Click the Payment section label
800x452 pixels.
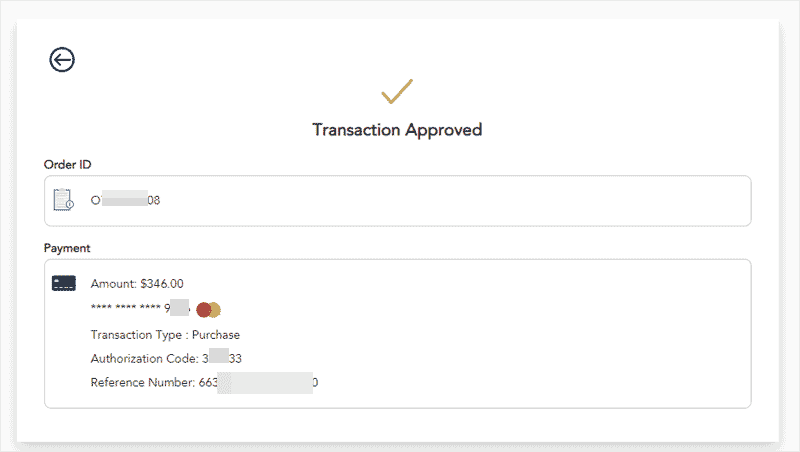coord(67,247)
